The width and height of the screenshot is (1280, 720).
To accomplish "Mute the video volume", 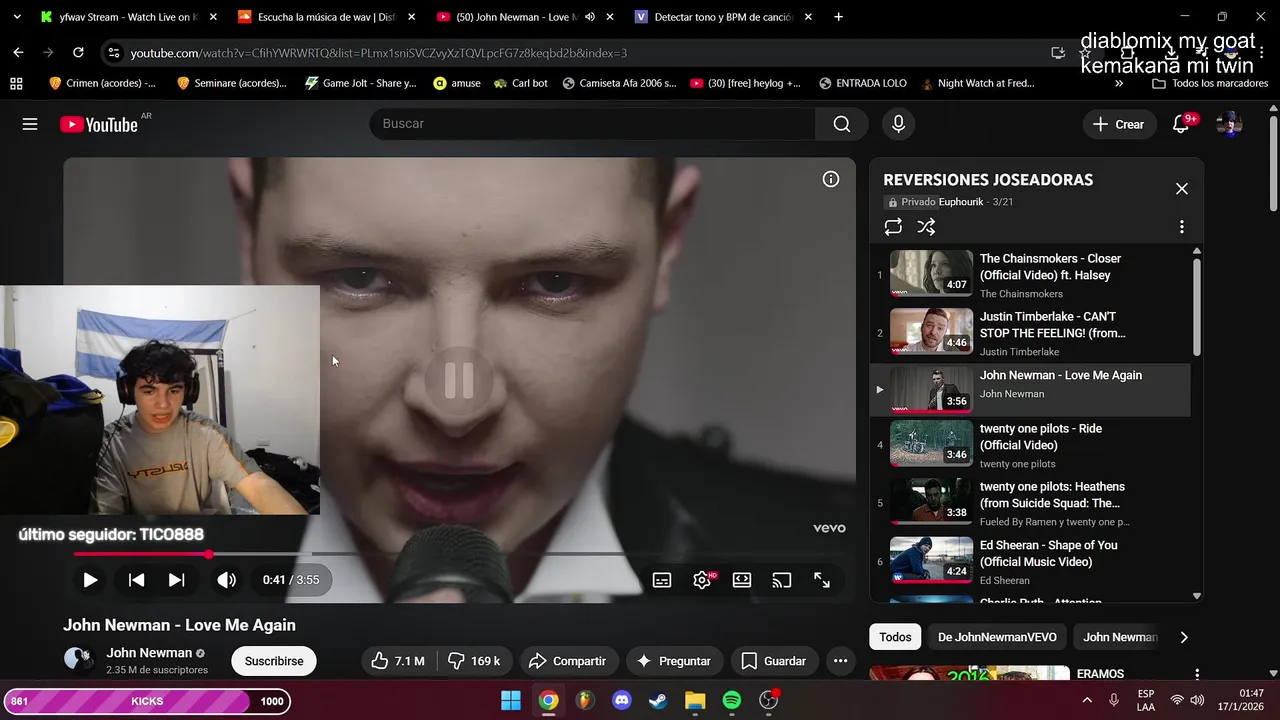I will point(227,580).
